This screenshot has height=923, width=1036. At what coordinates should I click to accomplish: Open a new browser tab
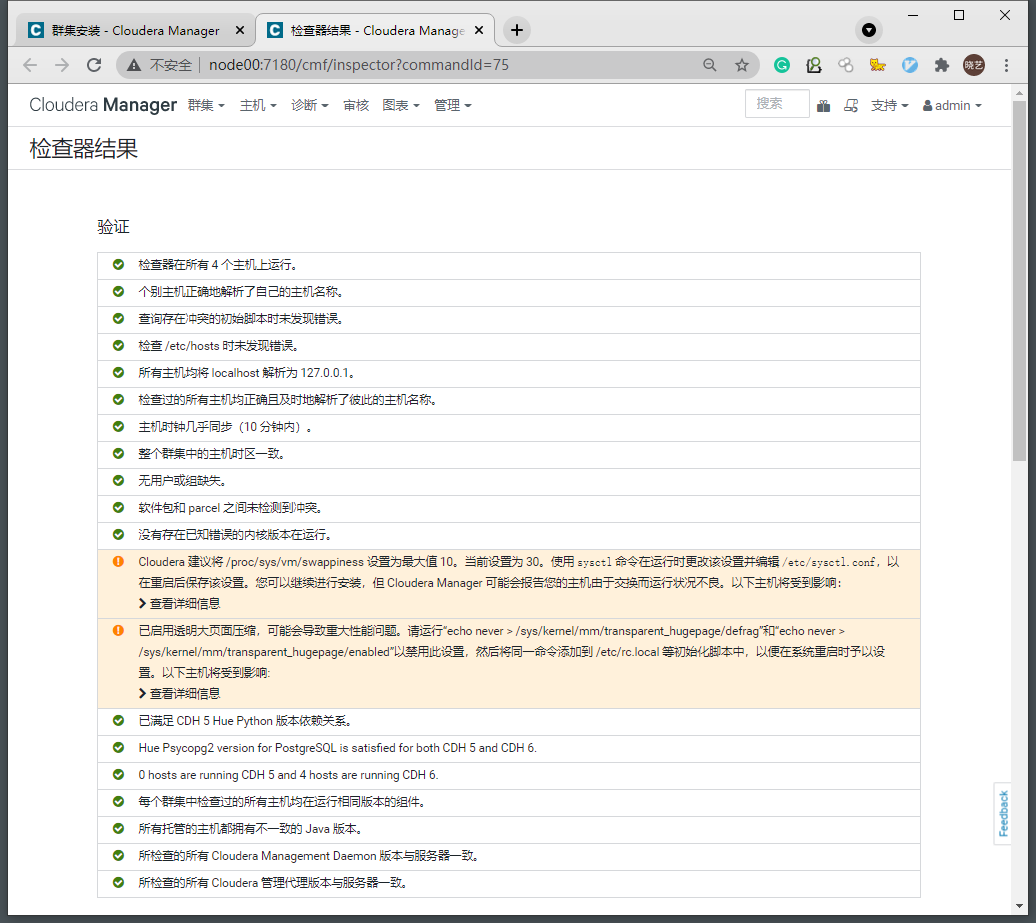pos(517,30)
